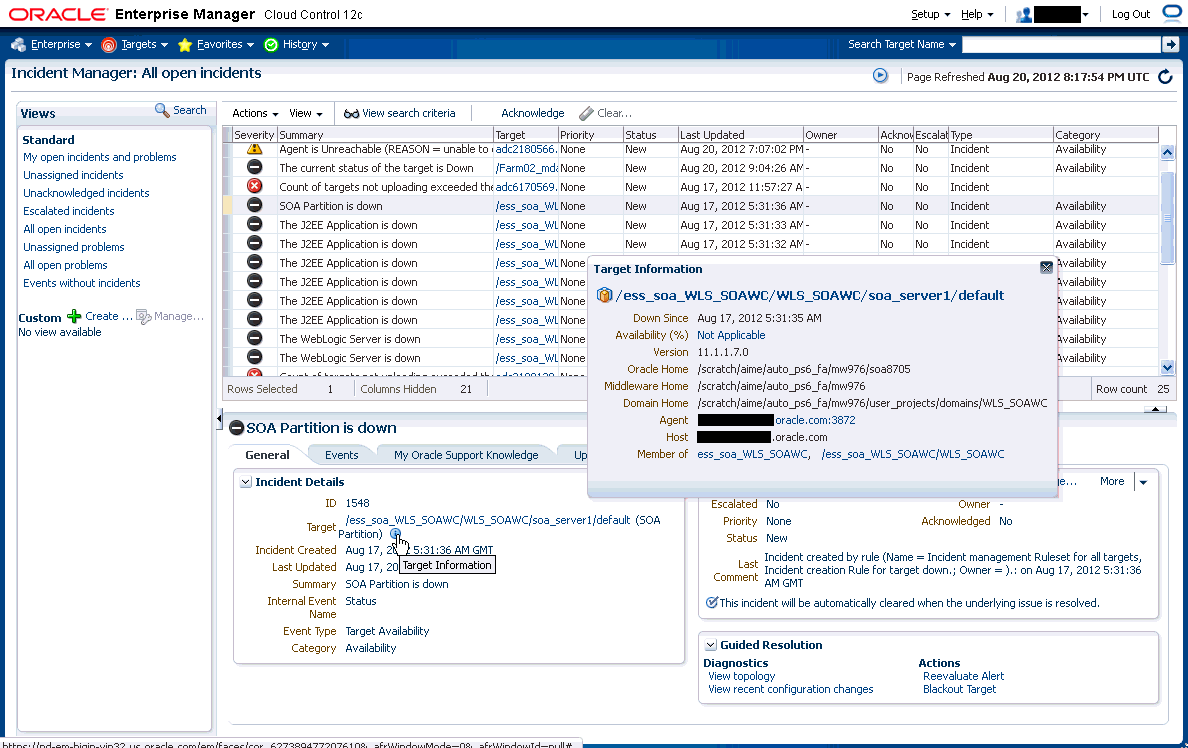The image size is (1188, 748).
Task: Focus the target name search field
Action: (1061, 45)
